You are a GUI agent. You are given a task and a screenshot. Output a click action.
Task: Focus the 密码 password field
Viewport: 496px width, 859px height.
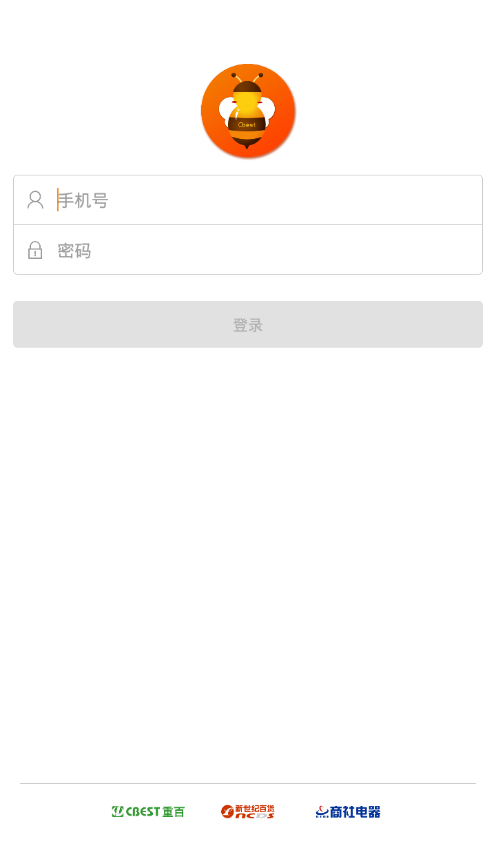point(248,250)
